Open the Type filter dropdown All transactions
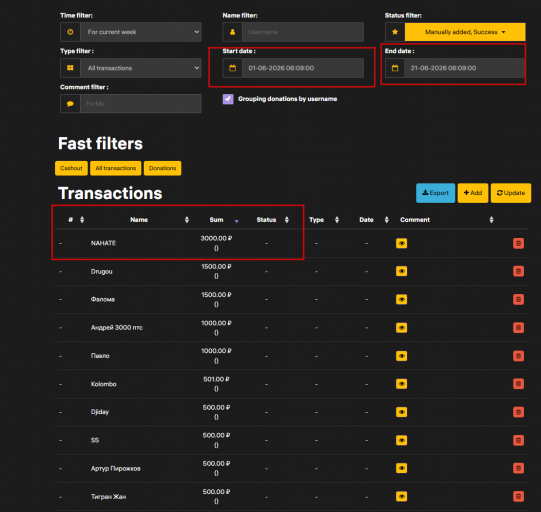The width and height of the screenshot is (541, 512). click(x=141, y=68)
